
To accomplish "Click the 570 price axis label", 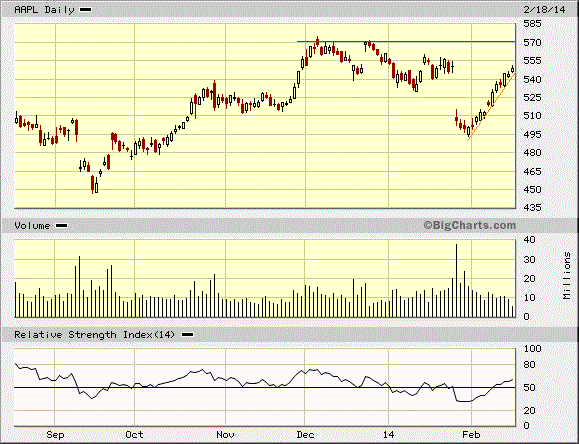I will pos(532,43).
